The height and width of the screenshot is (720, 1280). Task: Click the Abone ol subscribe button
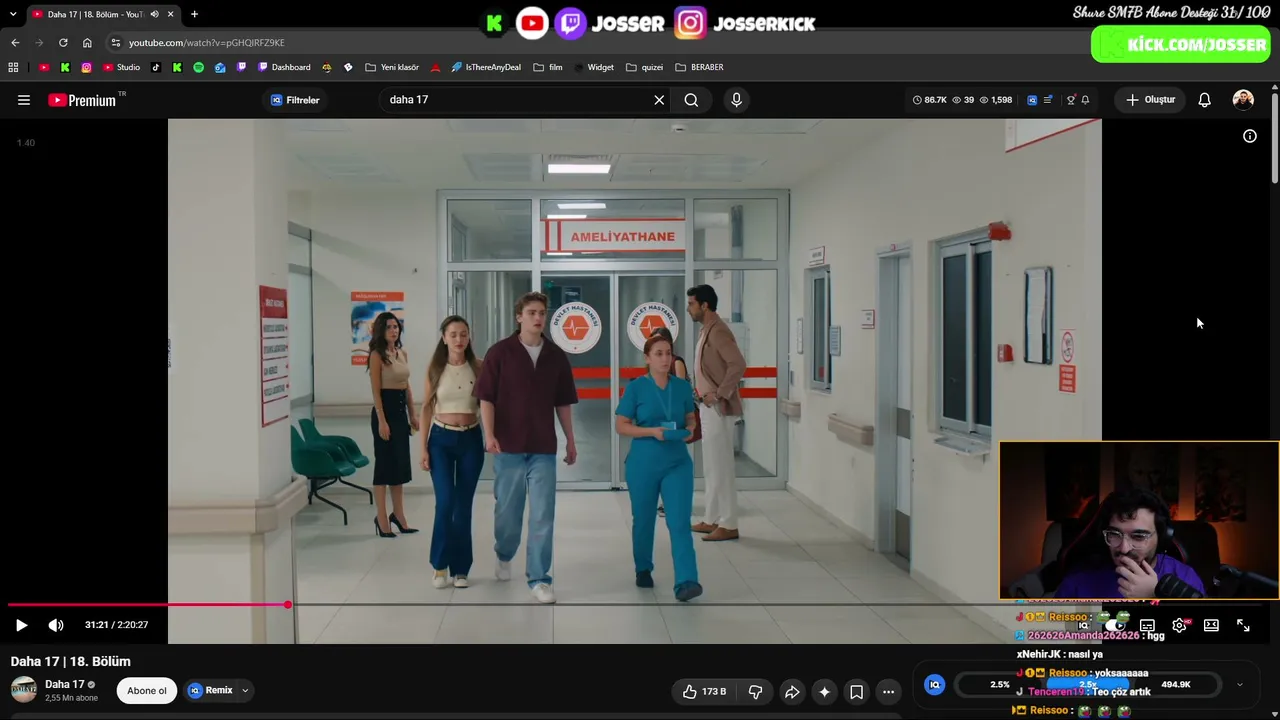147,691
